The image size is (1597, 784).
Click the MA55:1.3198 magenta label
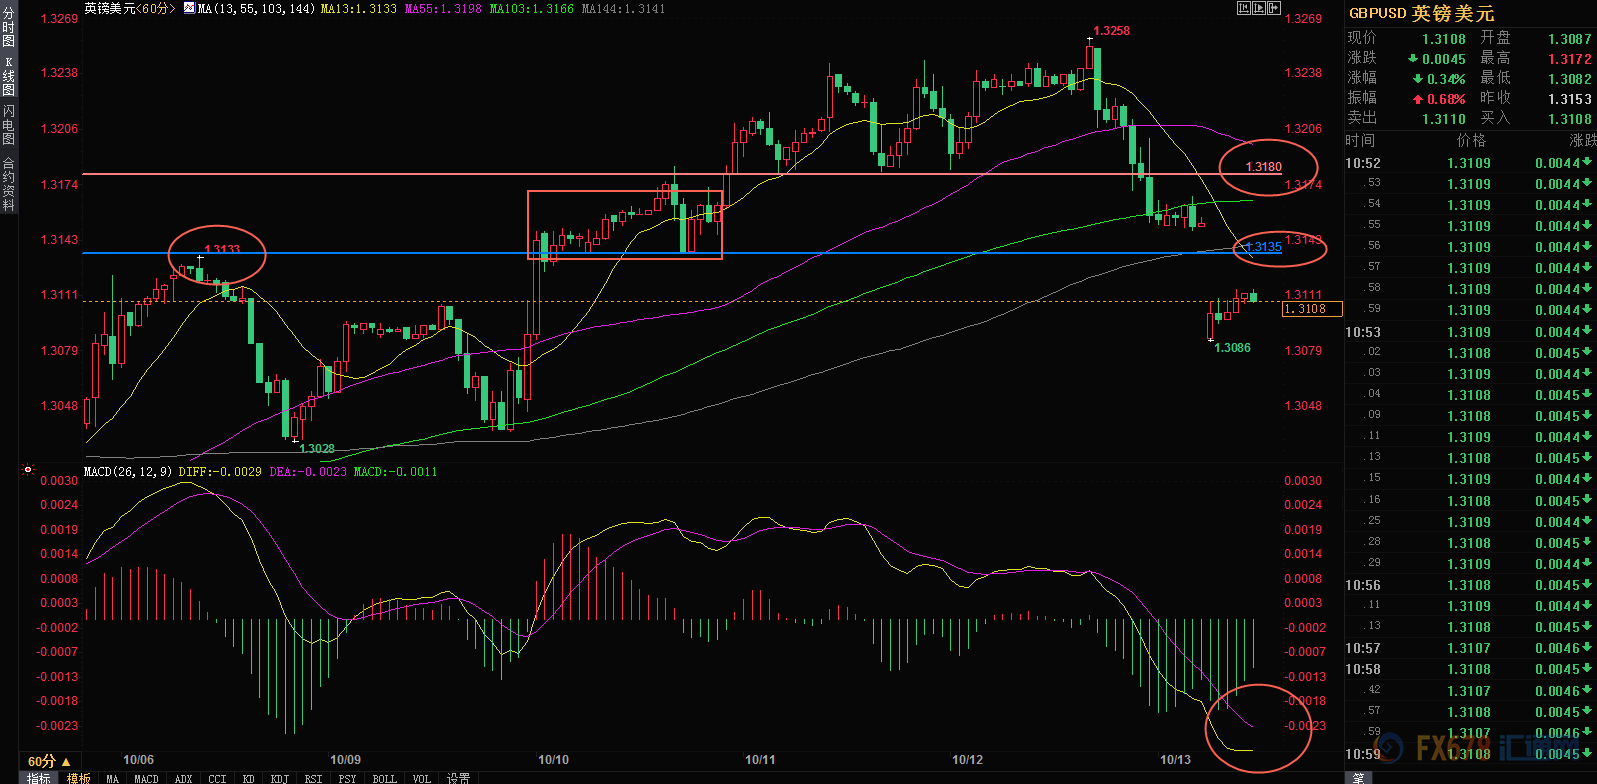pos(443,8)
